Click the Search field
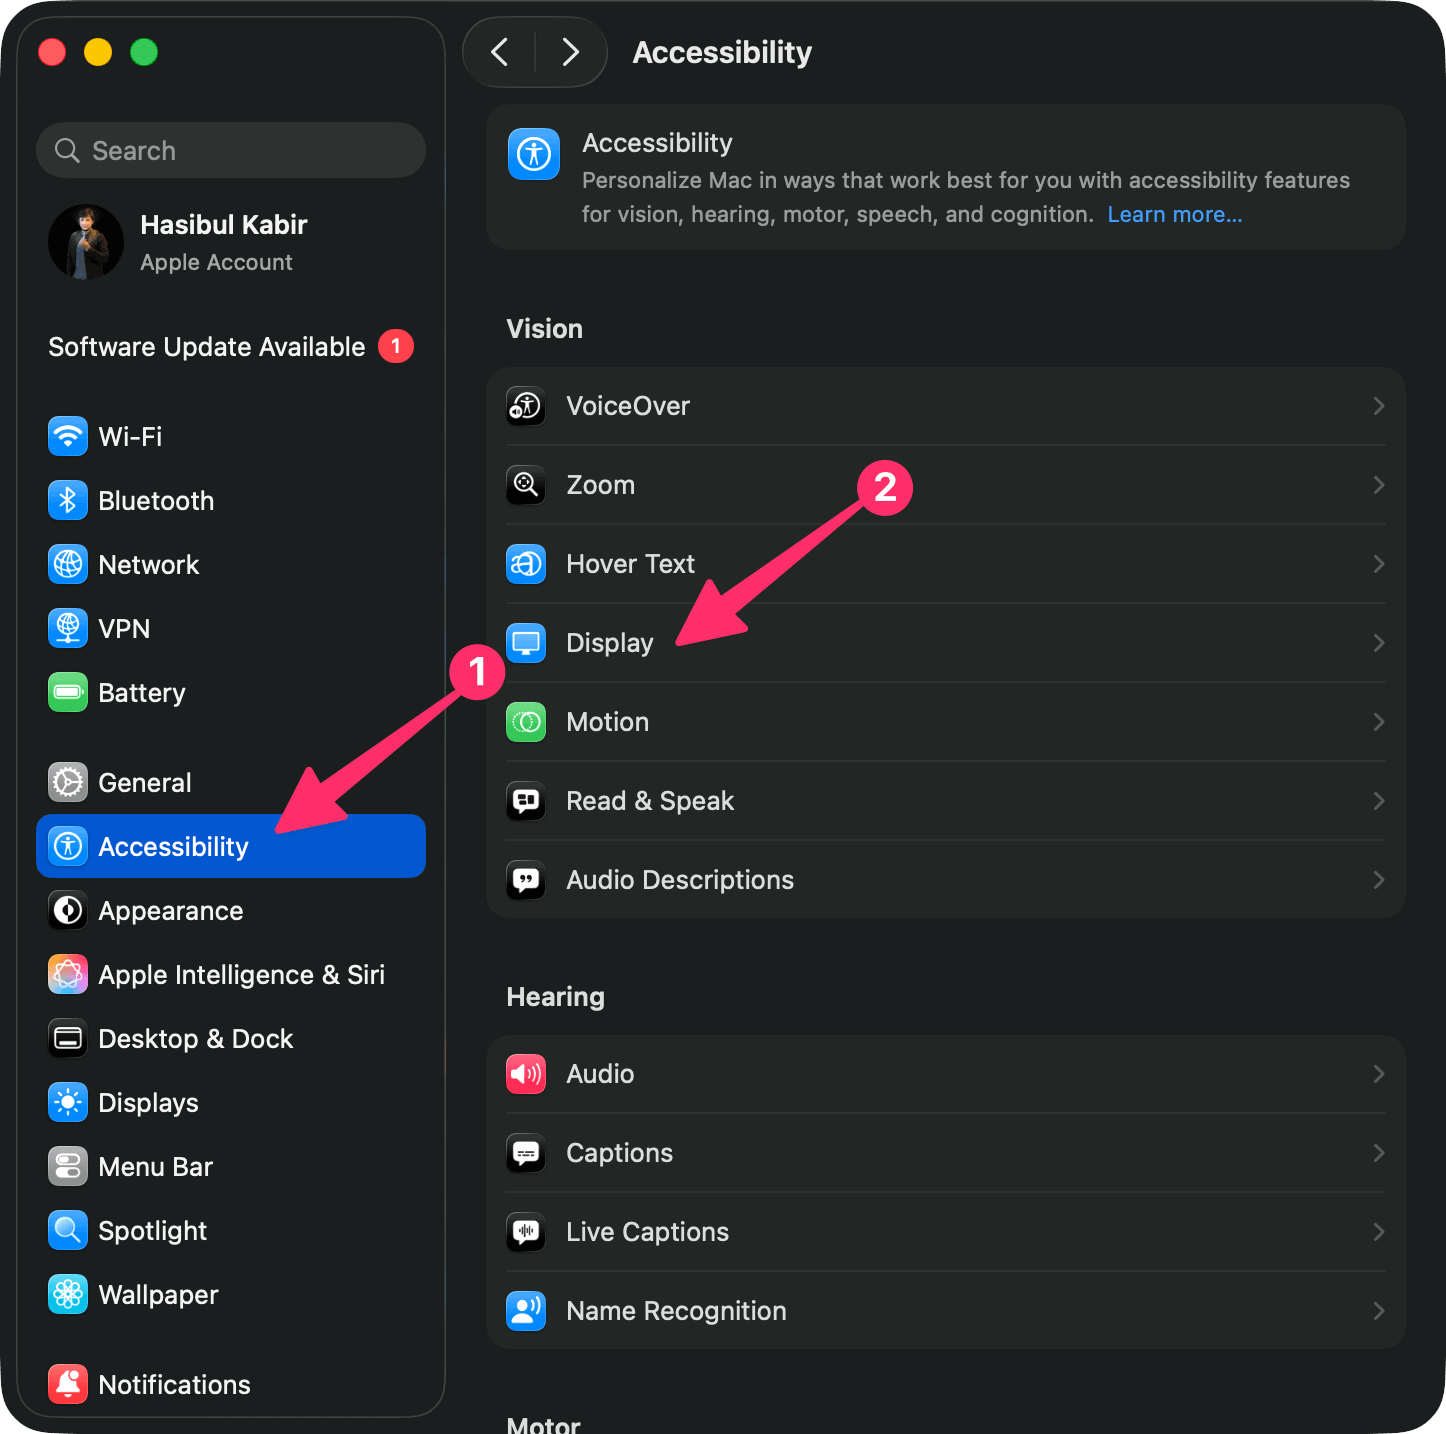This screenshot has height=1434, width=1446. click(x=231, y=150)
